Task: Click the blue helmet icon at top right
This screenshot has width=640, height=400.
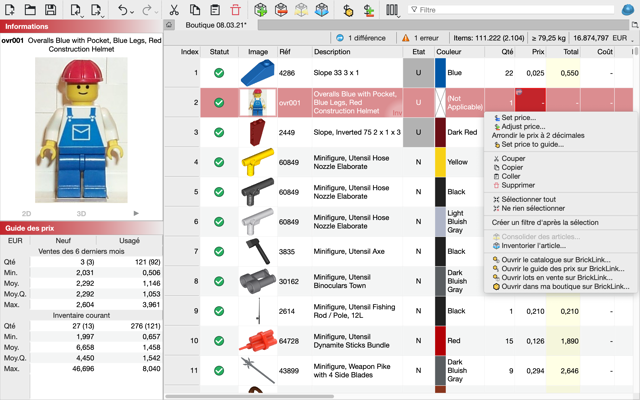Action: 627,9
